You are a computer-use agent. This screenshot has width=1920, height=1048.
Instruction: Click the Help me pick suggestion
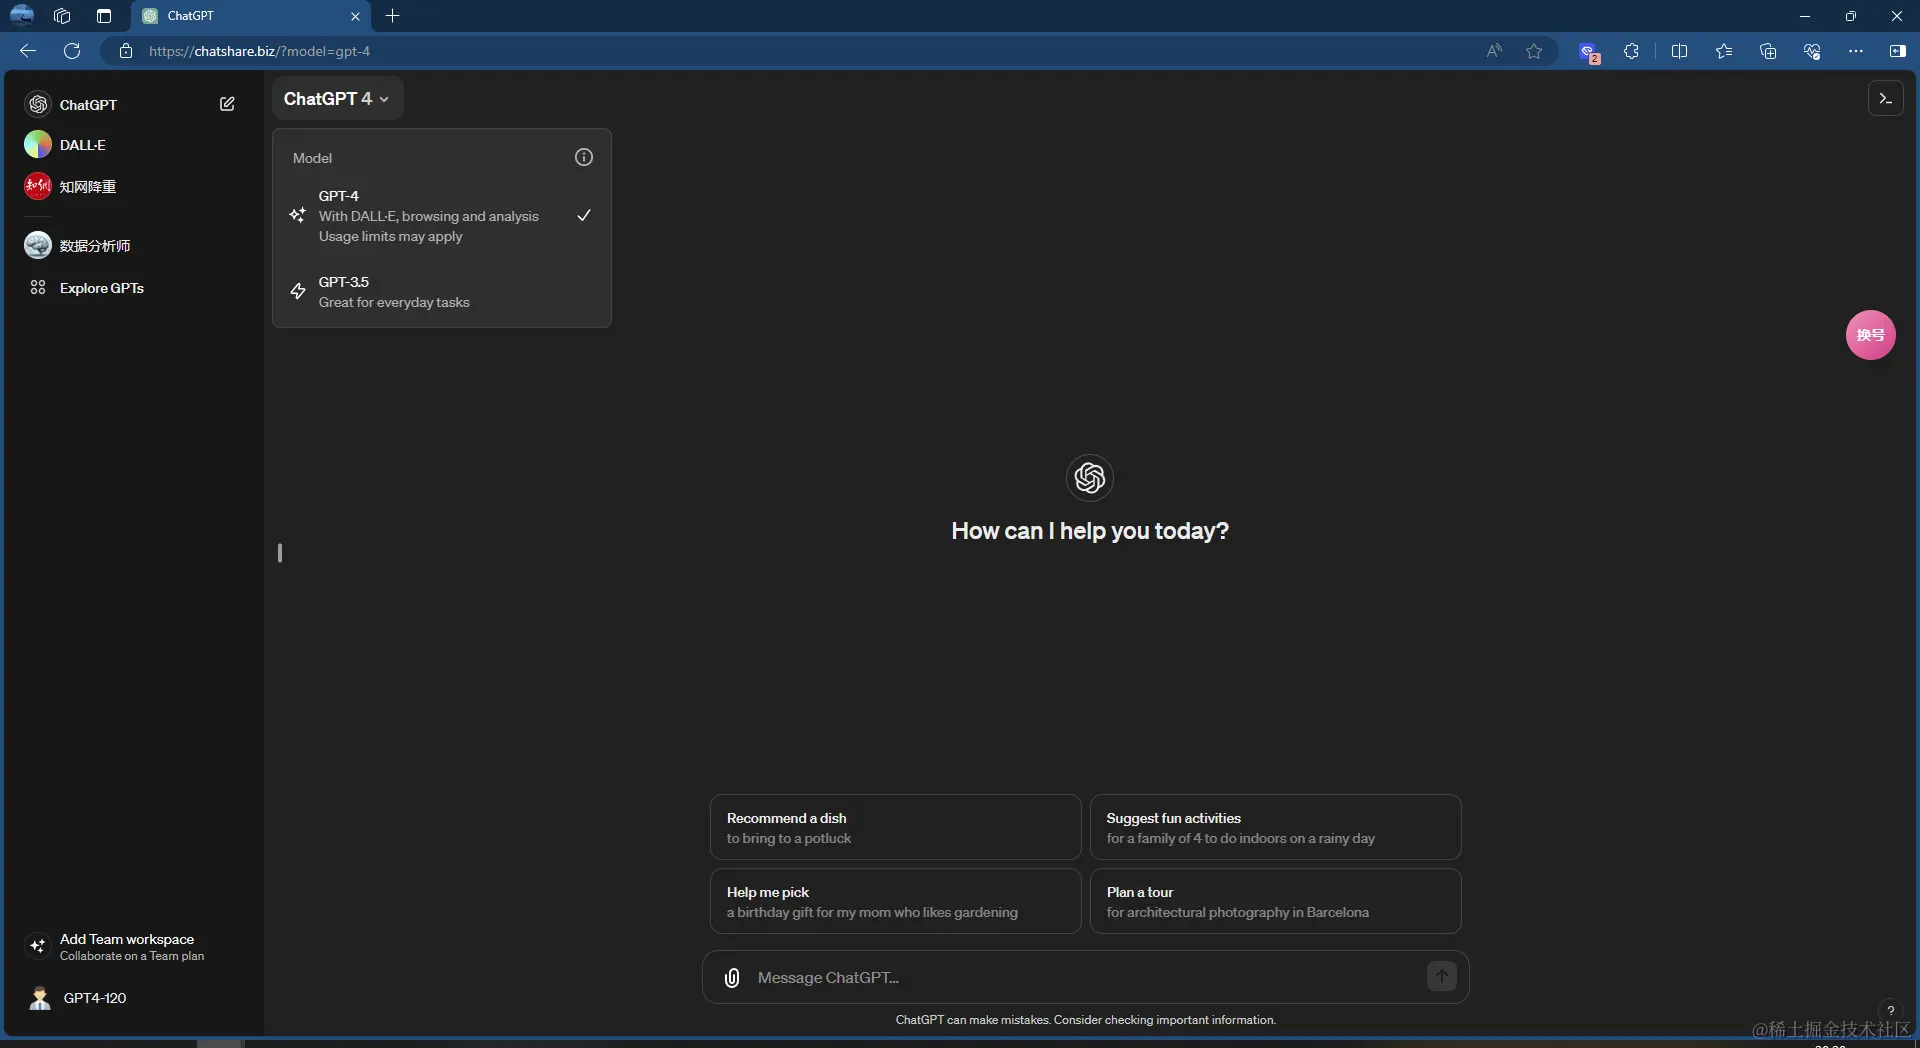tap(895, 901)
